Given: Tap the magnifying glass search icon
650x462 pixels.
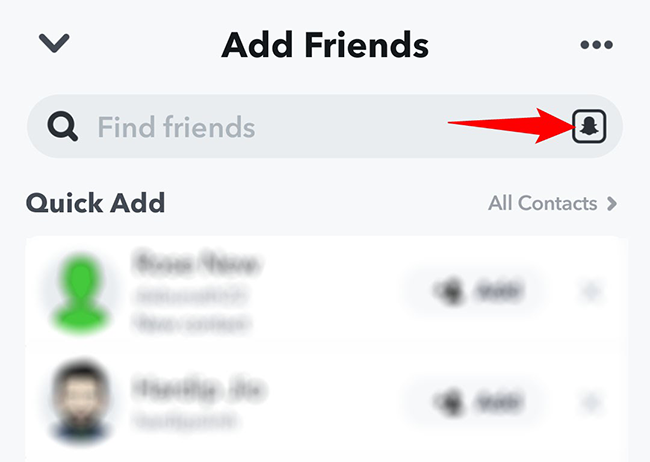Looking at the screenshot, I should point(63,126).
